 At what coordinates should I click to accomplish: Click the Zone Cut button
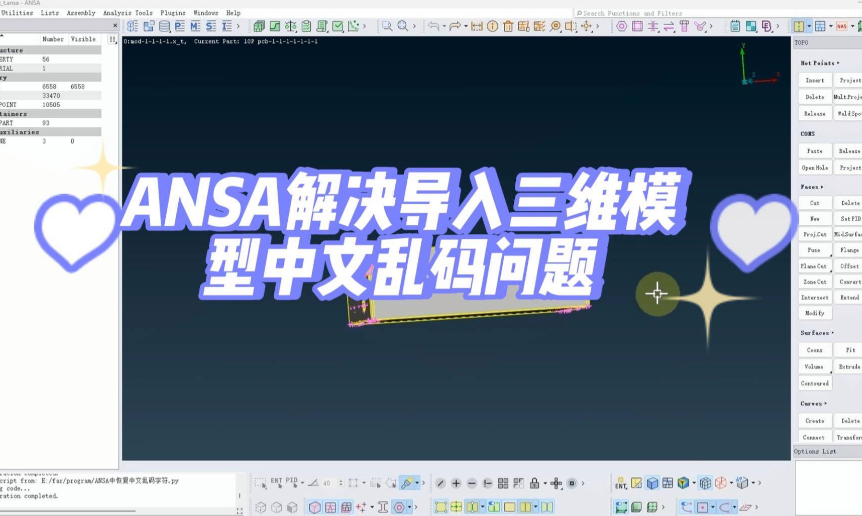point(815,281)
